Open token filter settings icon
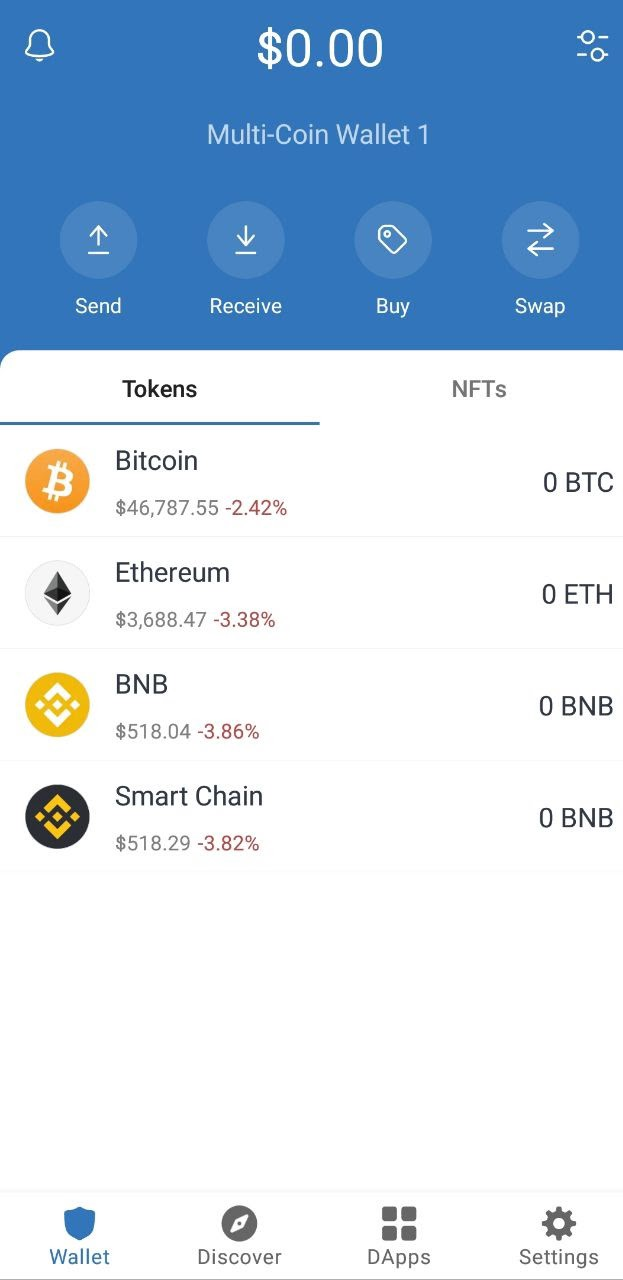The image size is (623, 1280). click(592, 46)
